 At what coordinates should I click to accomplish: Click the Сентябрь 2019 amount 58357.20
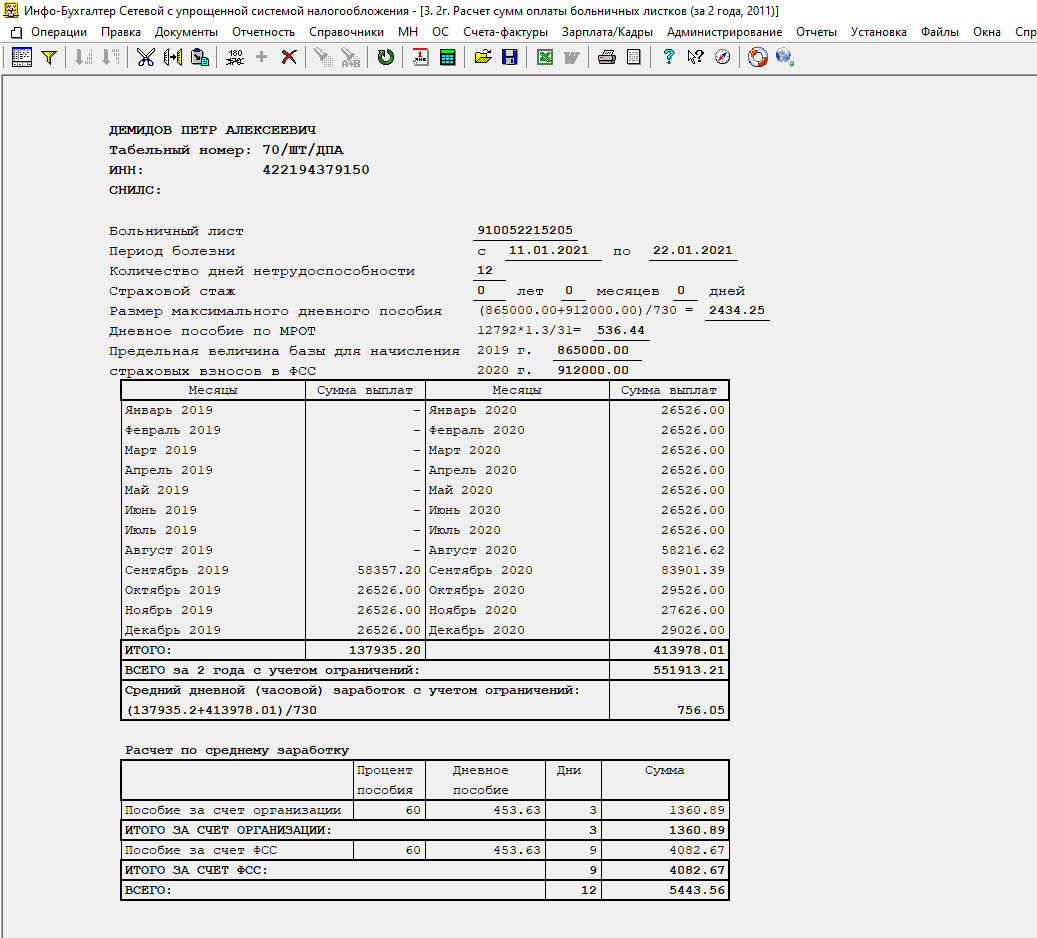click(389, 570)
